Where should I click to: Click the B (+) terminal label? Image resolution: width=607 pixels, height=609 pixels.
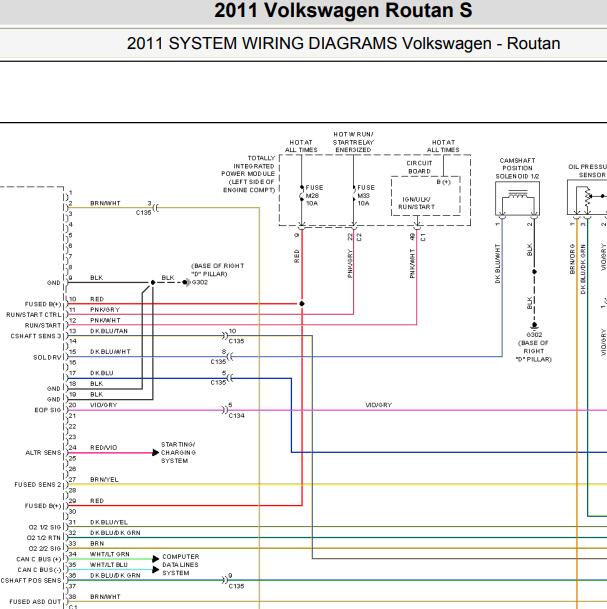point(444,182)
